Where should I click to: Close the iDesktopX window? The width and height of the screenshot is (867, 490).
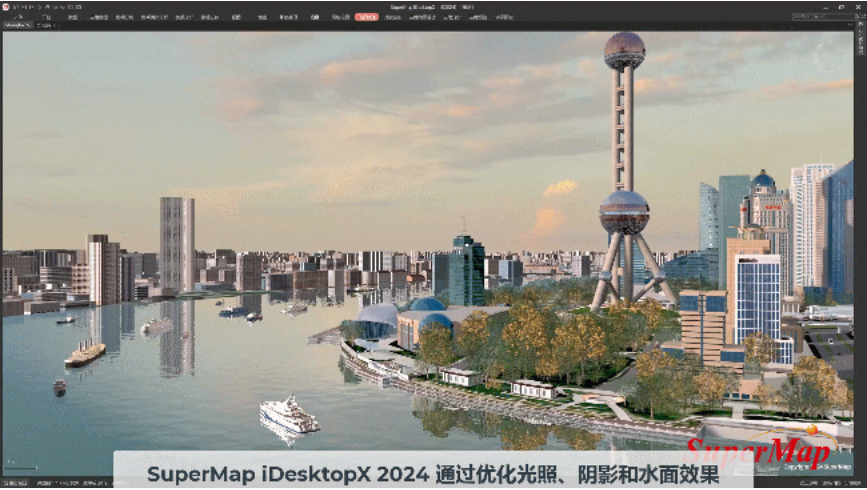click(x=858, y=7)
